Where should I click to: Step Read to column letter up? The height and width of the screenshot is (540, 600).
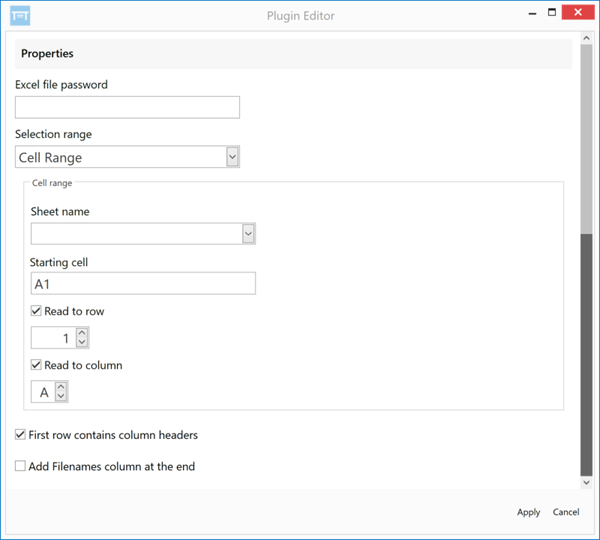61,387
